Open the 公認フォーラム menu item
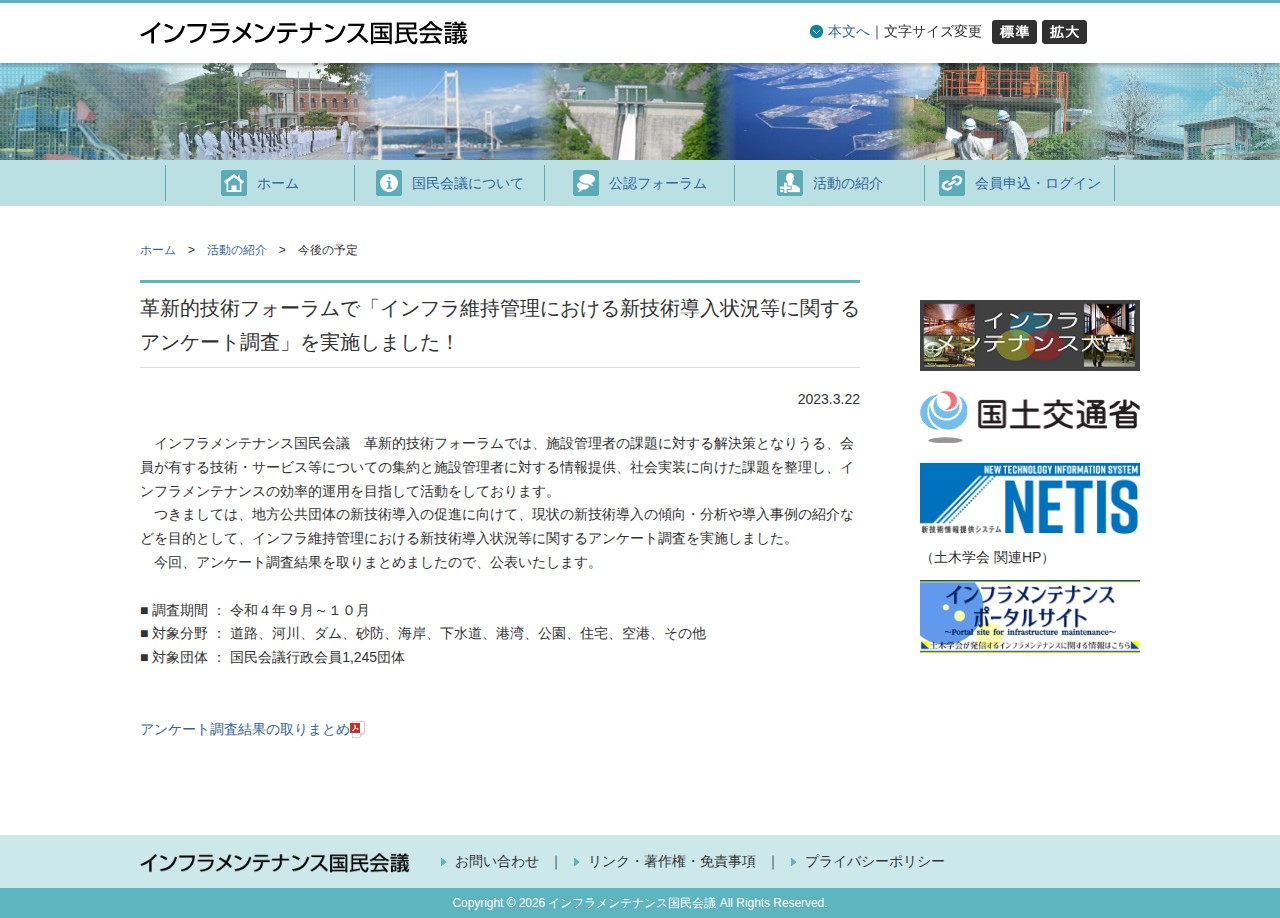Image resolution: width=1280 pixels, height=918 pixels. (640, 183)
